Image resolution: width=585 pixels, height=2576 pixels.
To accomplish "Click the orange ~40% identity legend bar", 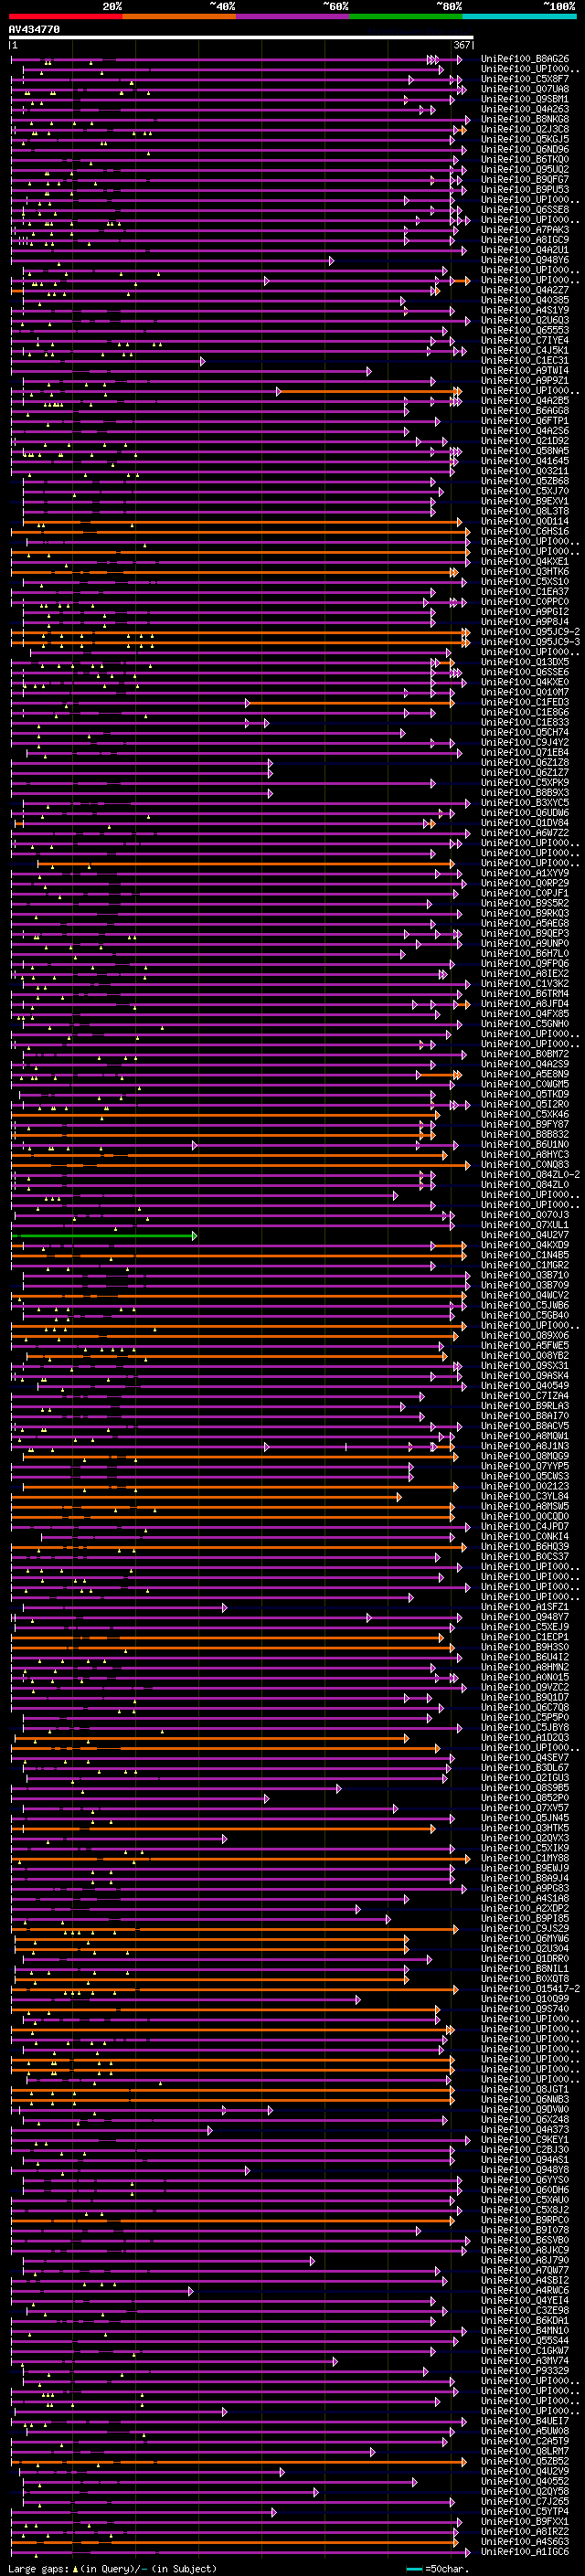I will [179, 17].
